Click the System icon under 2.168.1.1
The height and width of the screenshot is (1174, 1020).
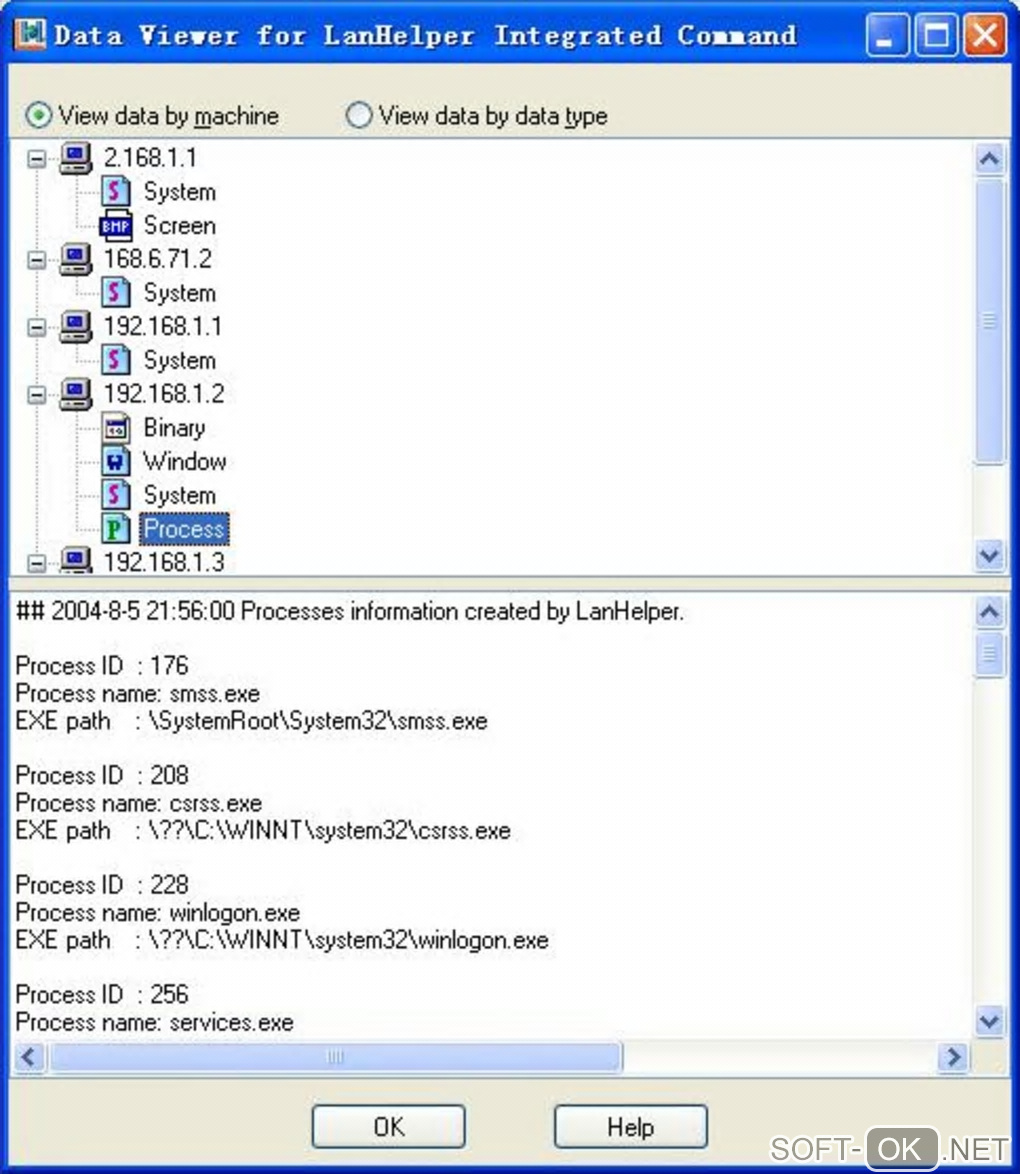click(115, 192)
